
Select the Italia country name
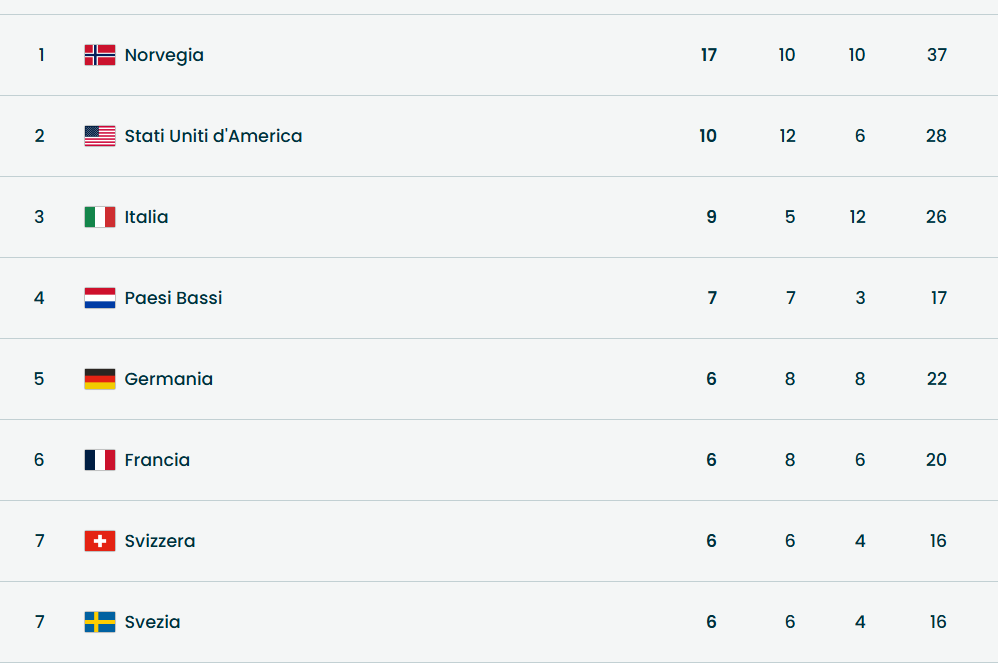[x=146, y=217]
